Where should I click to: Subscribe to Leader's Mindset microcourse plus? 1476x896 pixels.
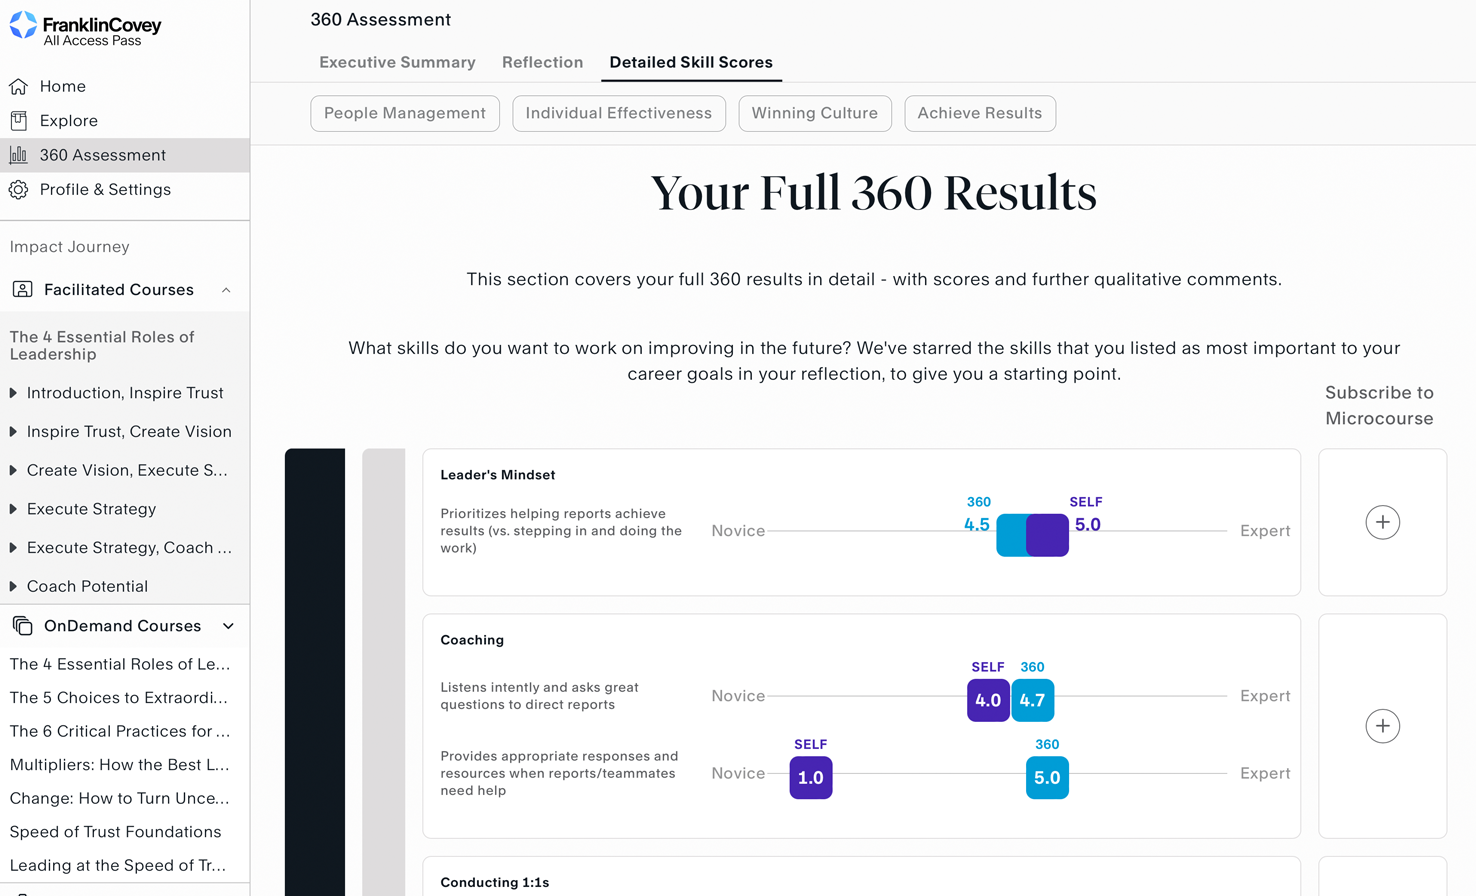pos(1382,522)
